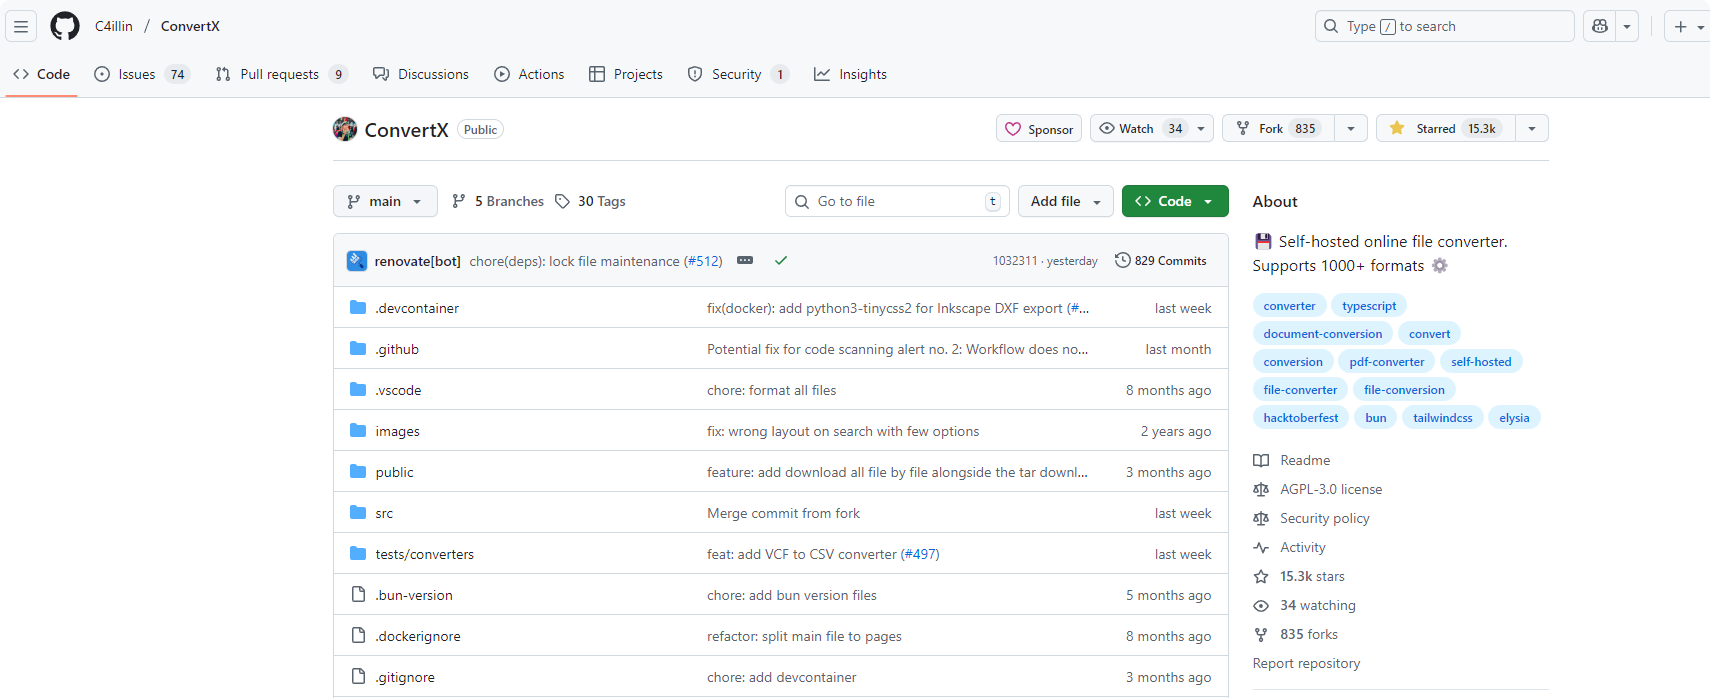Screen dimensions: 1710x698
Task: Select the document-conversion topic tag
Action: pyautogui.click(x=1322, y=334)
